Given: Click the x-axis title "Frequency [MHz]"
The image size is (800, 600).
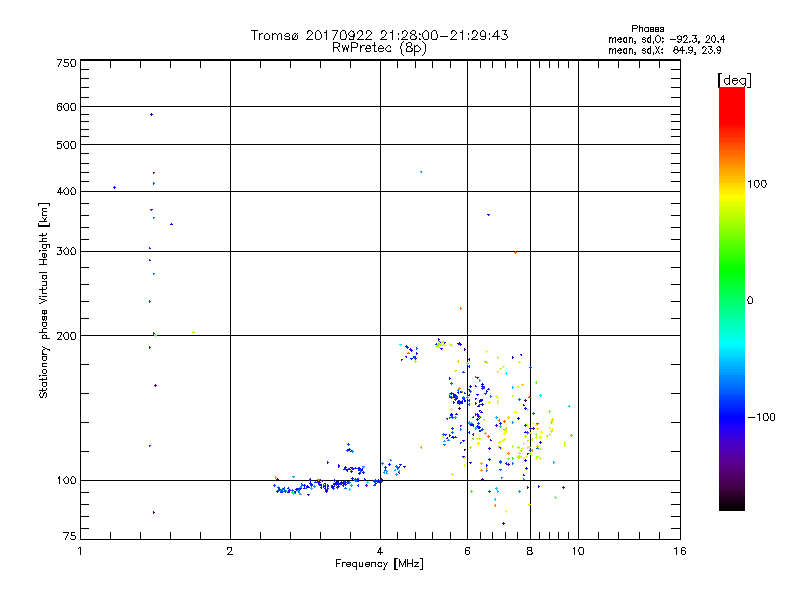Looking at the screenshot, I should (379, 564).
